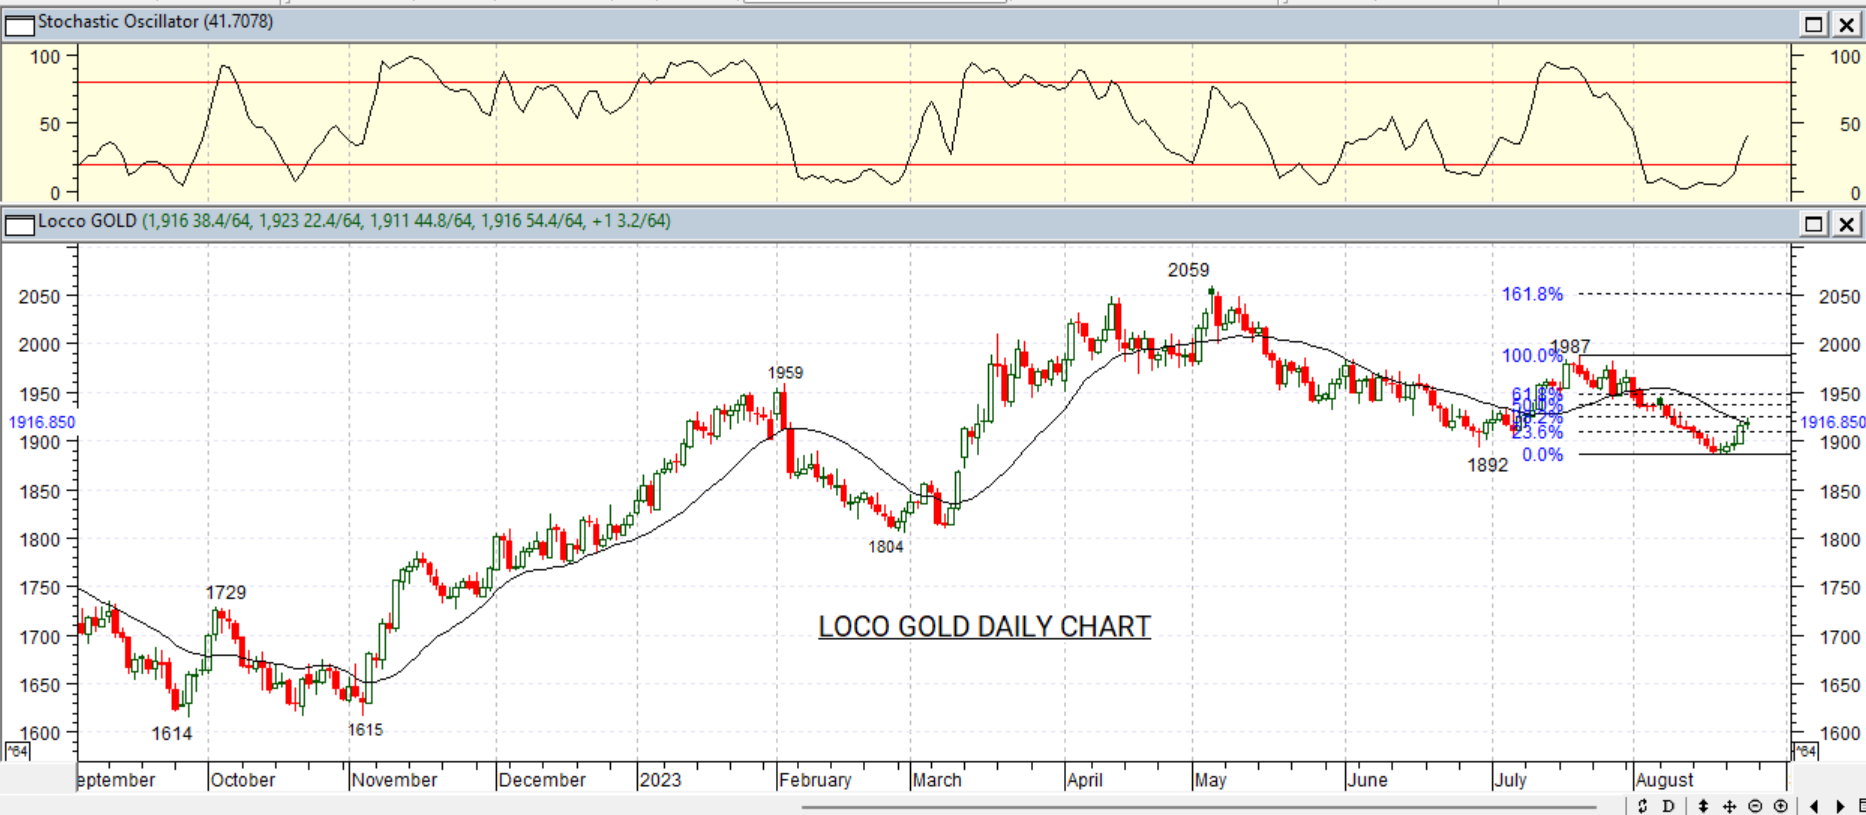Open the Locco GOLD panel window icon
This screenshot has width=1866, height=815.
coord(19,224)
